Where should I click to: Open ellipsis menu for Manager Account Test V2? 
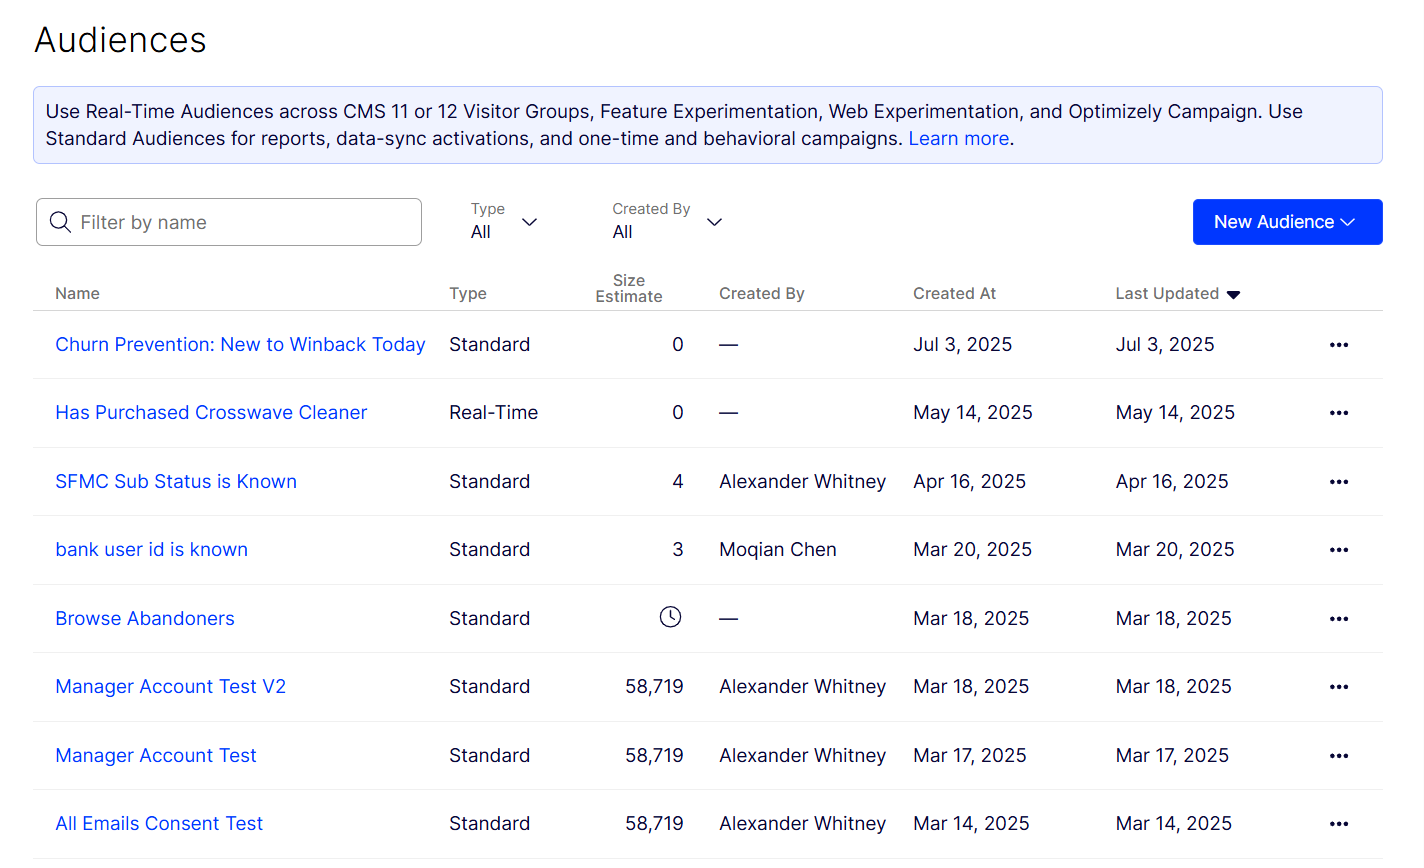pos(1338,687)
